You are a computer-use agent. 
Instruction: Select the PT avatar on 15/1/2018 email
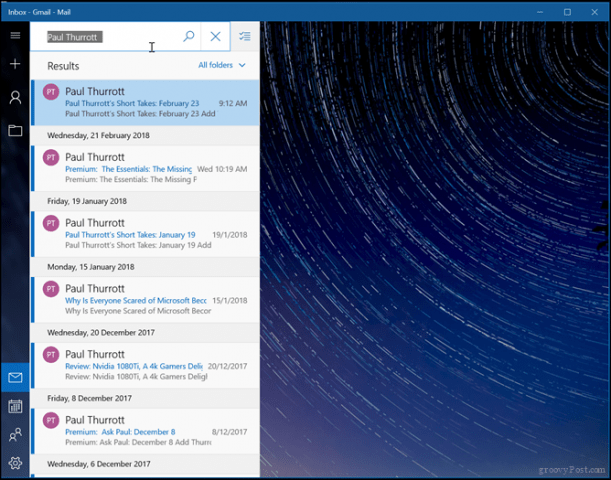[51, 289]
